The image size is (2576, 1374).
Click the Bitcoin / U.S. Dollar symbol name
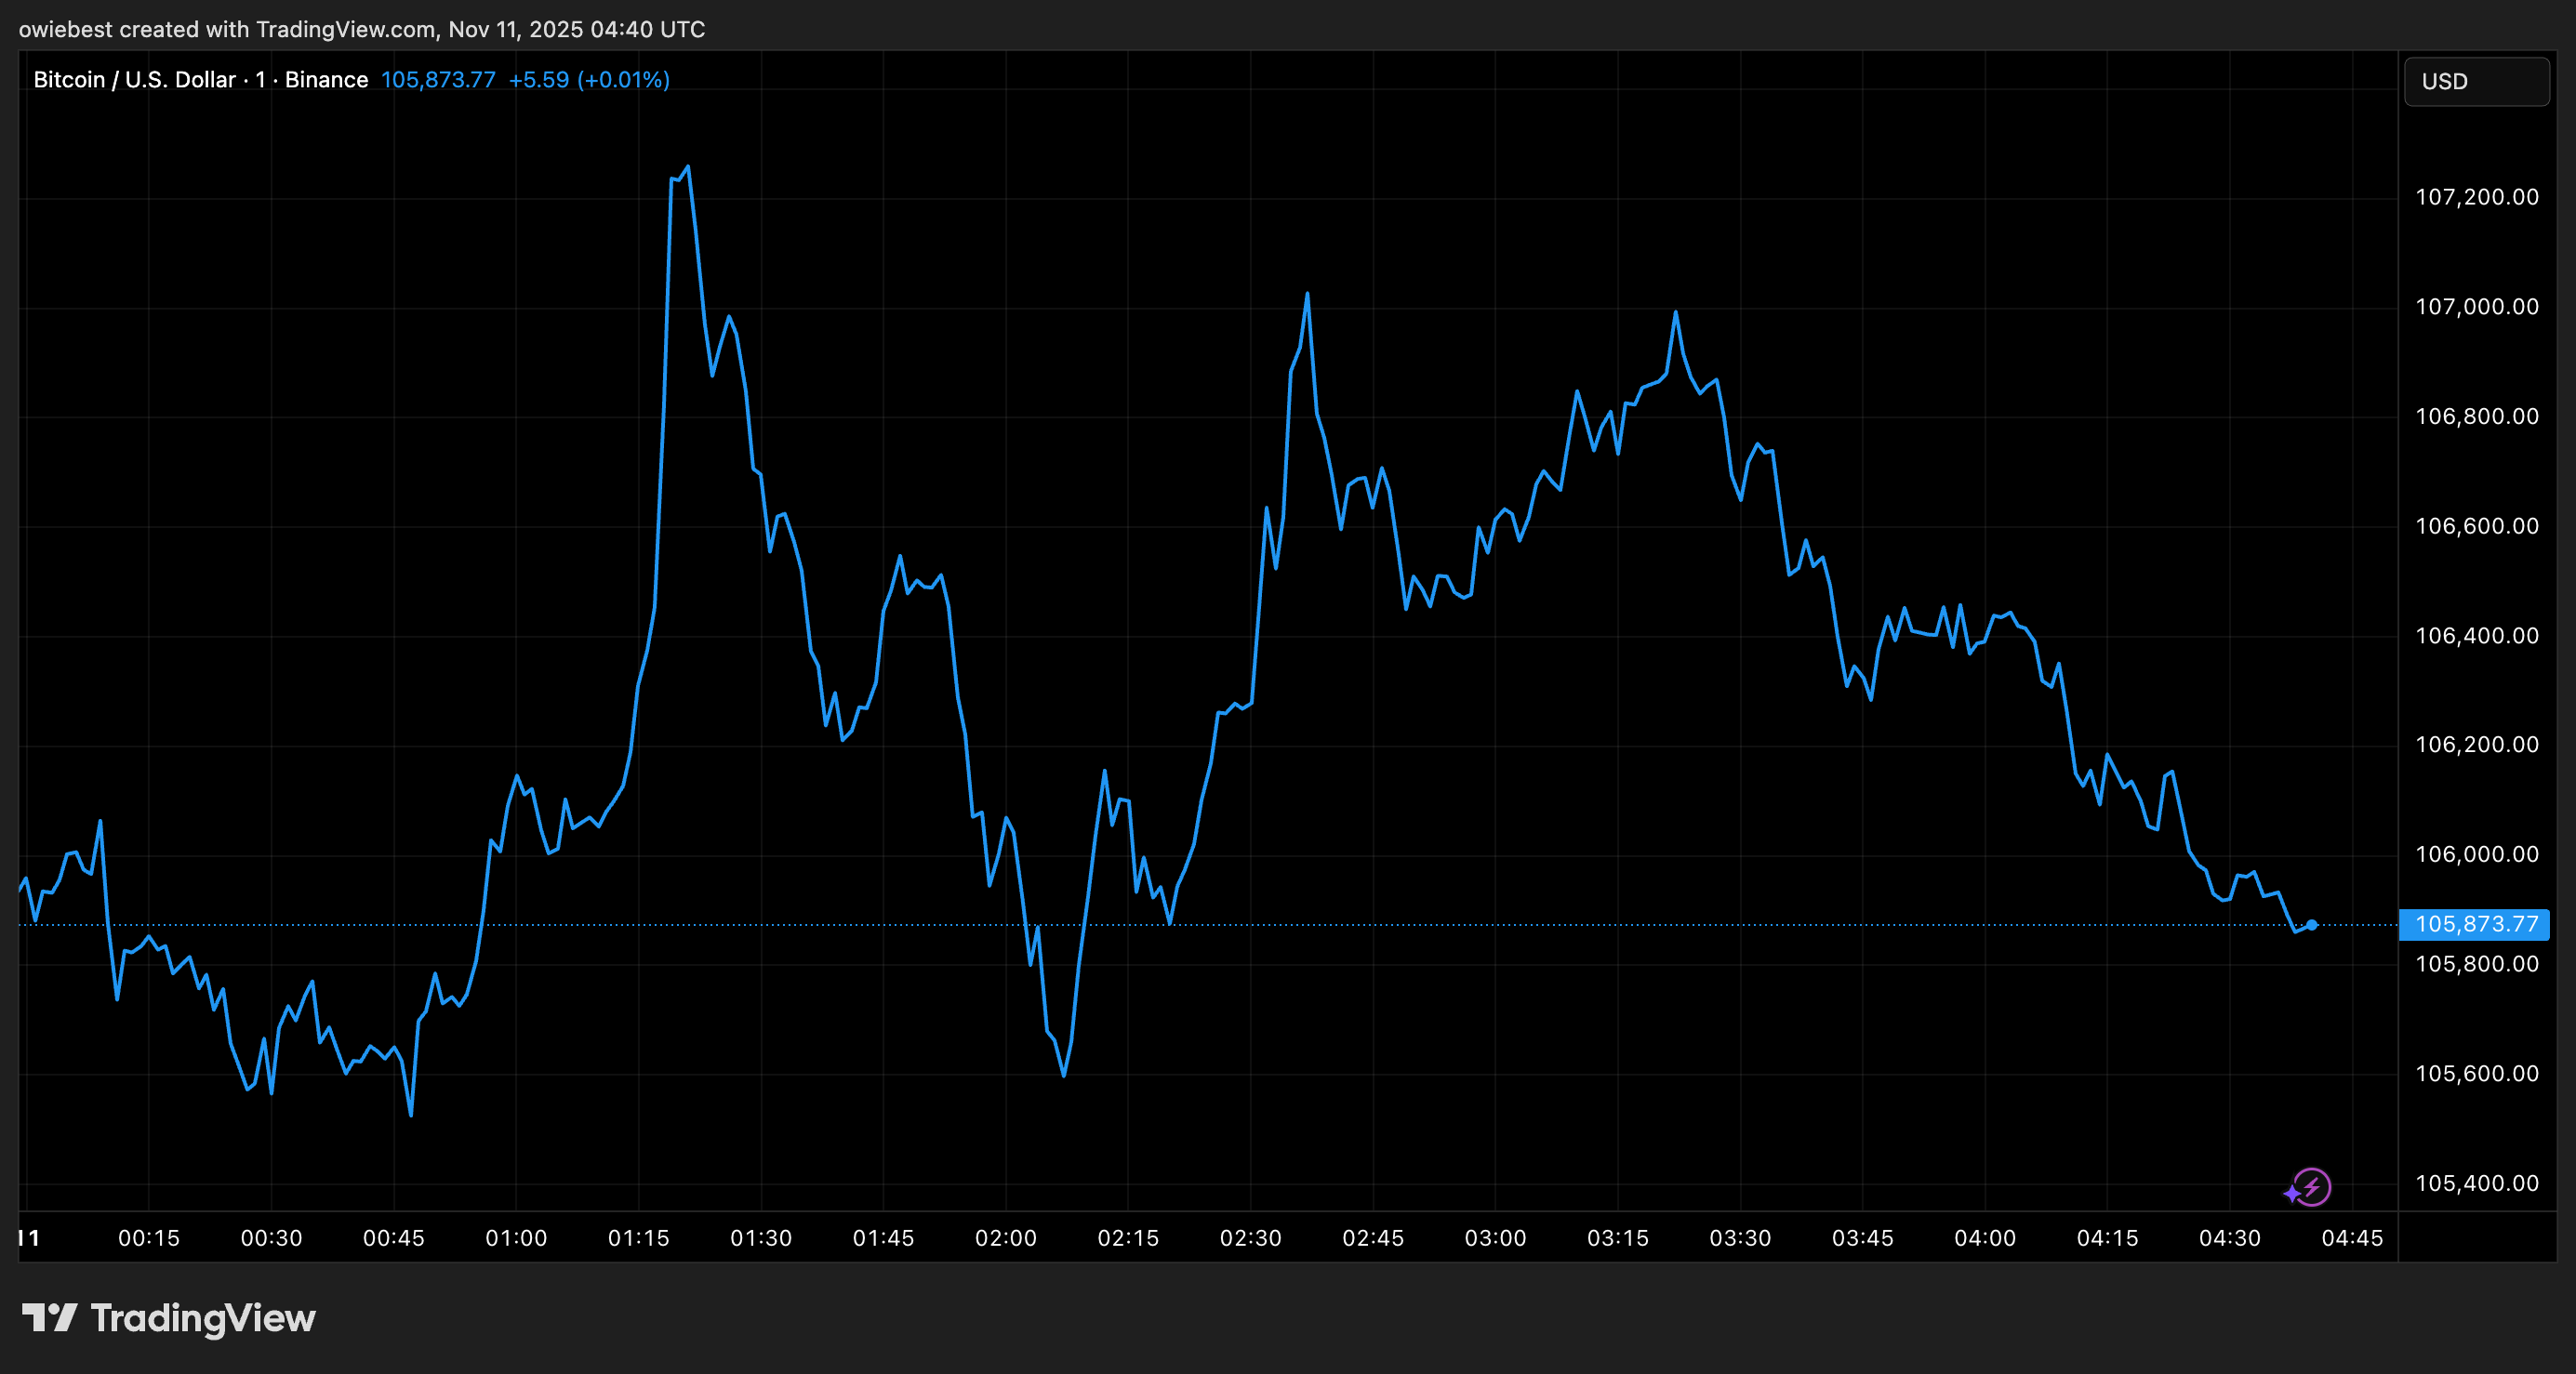[x=134, y=79]
